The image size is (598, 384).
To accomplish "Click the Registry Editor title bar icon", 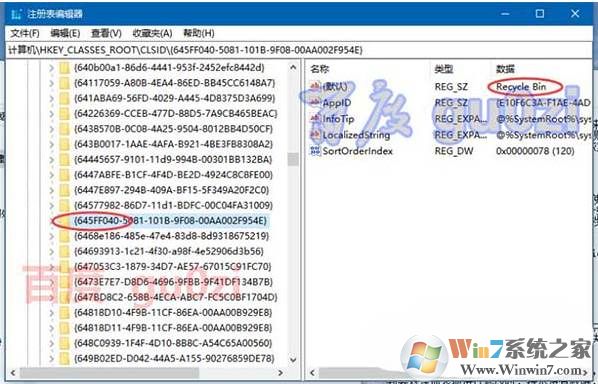I will 16,14.
